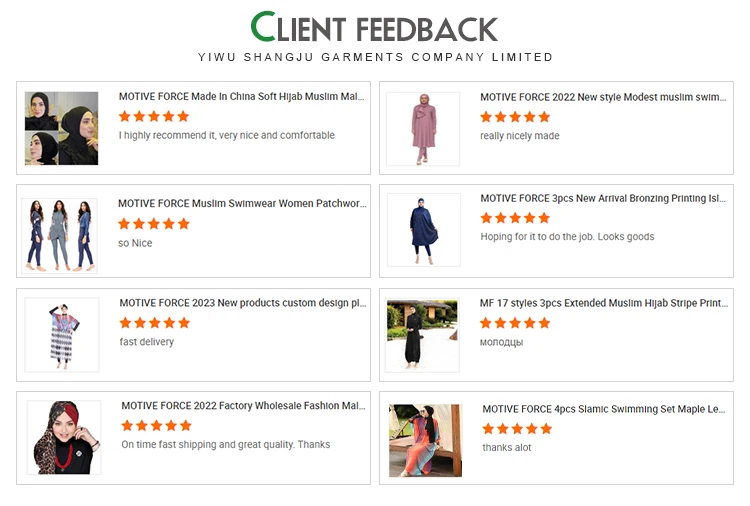
Task: Click the star rating above 'fast delivery'
Action: pyautogui.click(x=154, y=323)
